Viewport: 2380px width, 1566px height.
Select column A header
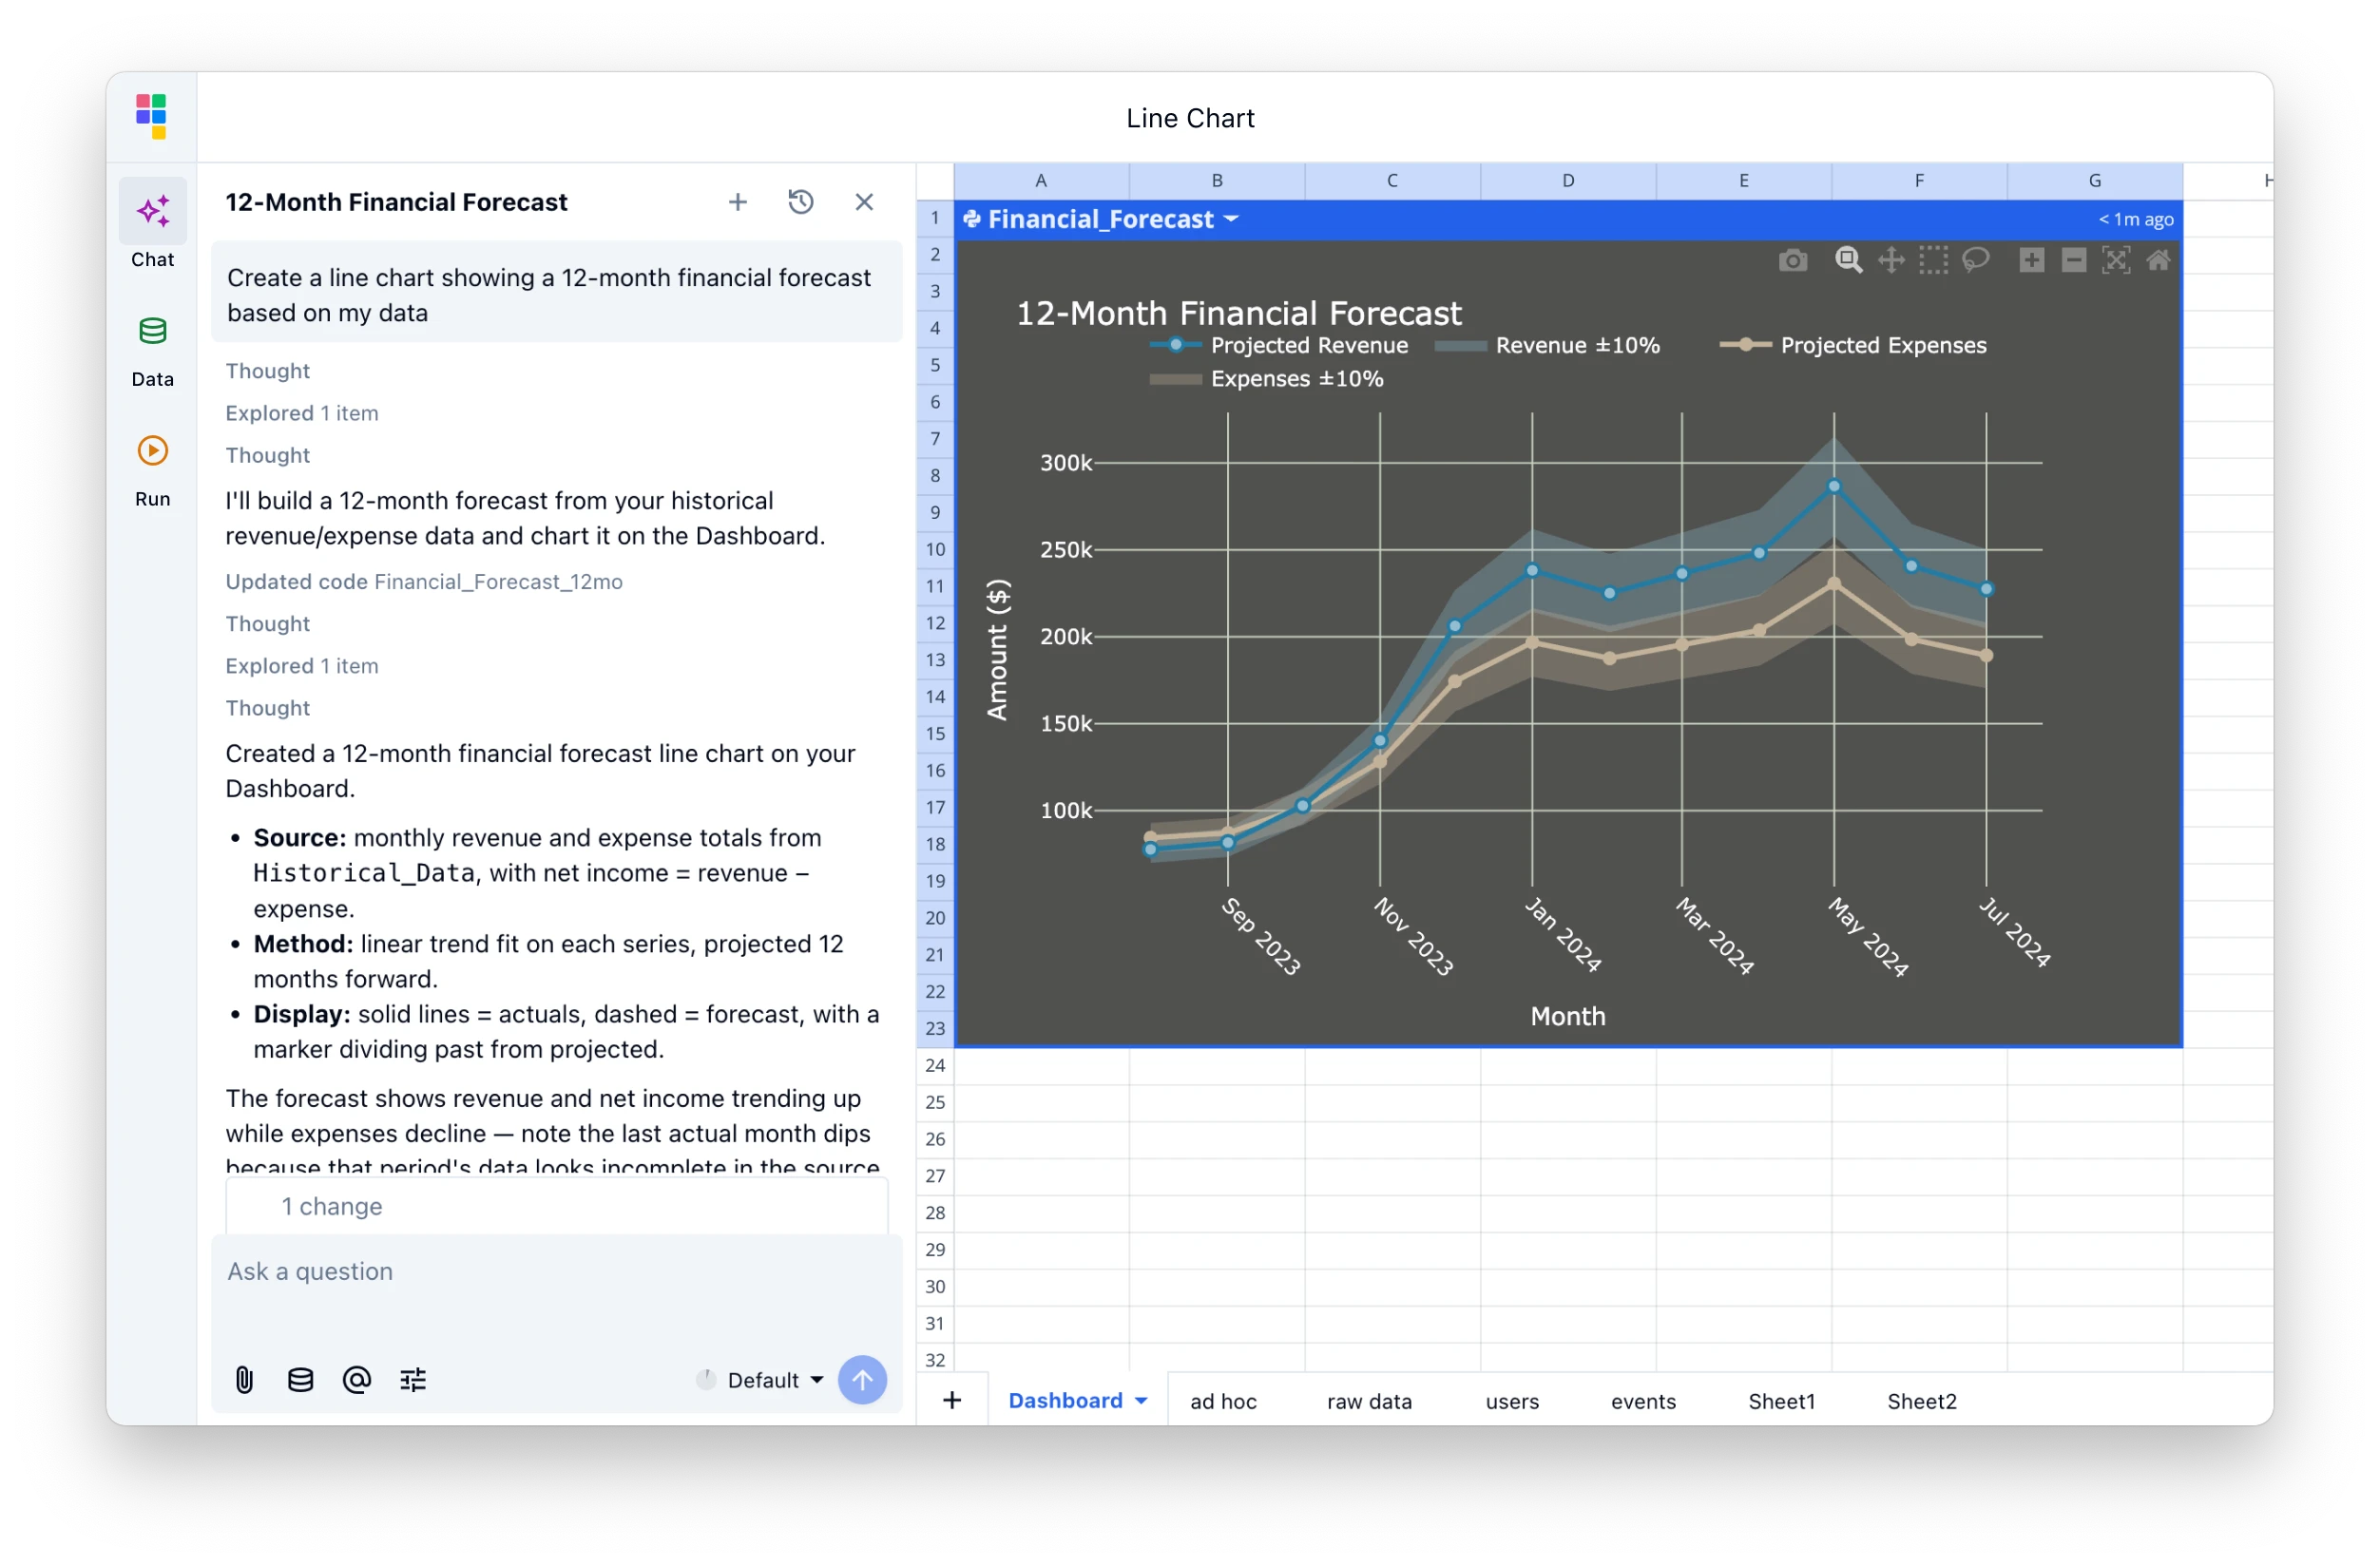(x=1040, y=181)
